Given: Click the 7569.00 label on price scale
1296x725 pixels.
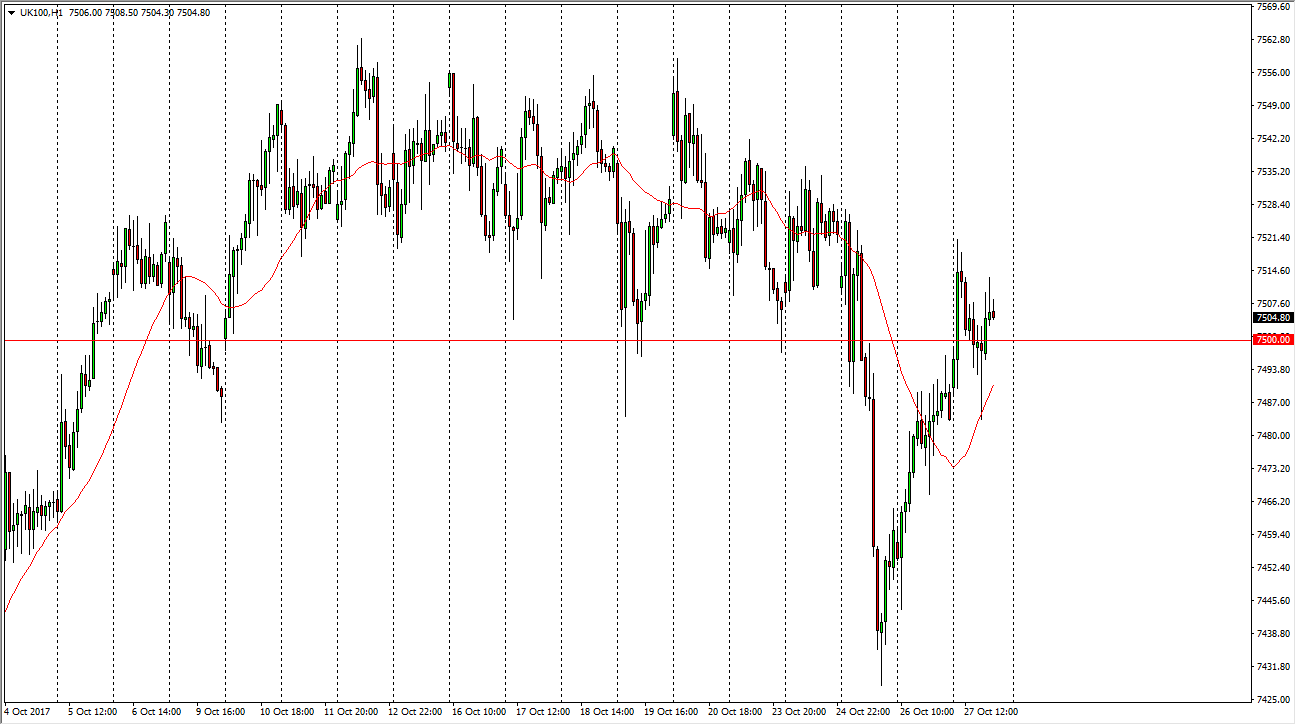Looking at the screenshot, I should click(x=1272, y=7).
